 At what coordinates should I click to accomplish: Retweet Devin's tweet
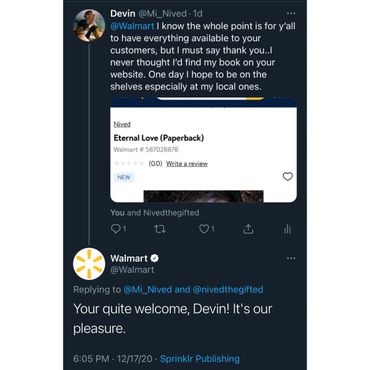160,229
